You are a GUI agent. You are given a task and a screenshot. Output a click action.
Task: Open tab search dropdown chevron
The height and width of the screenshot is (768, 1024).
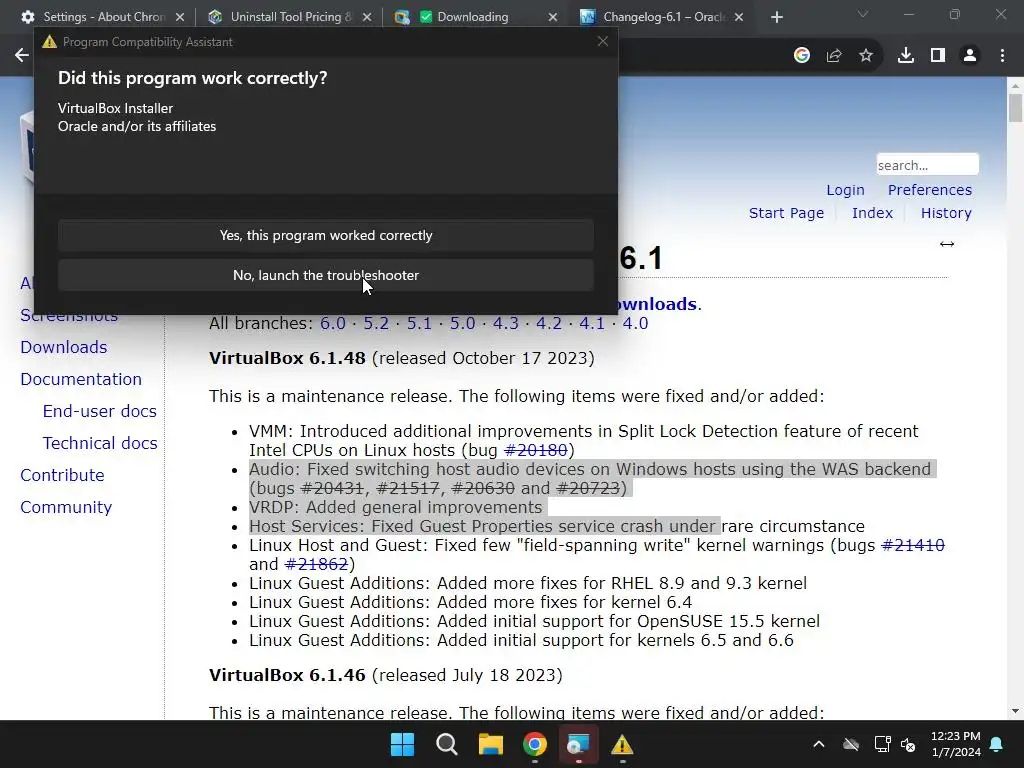pos(862,14)
